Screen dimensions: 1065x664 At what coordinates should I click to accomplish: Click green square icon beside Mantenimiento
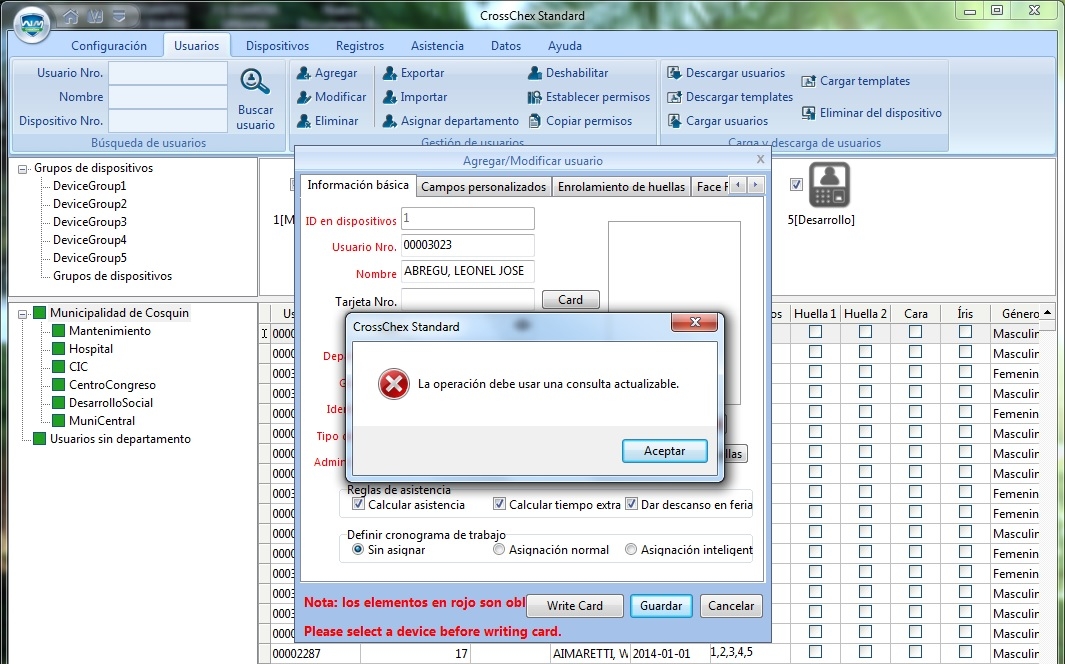[58, 331]
